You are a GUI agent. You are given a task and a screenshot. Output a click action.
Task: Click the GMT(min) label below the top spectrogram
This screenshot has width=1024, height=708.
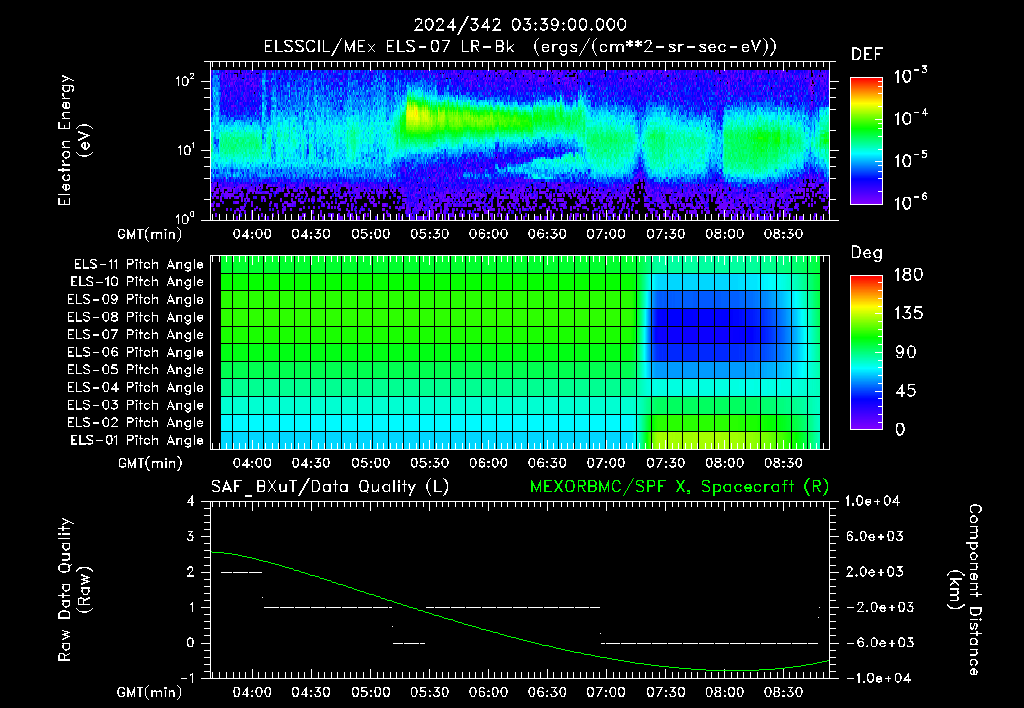point(150,234)
